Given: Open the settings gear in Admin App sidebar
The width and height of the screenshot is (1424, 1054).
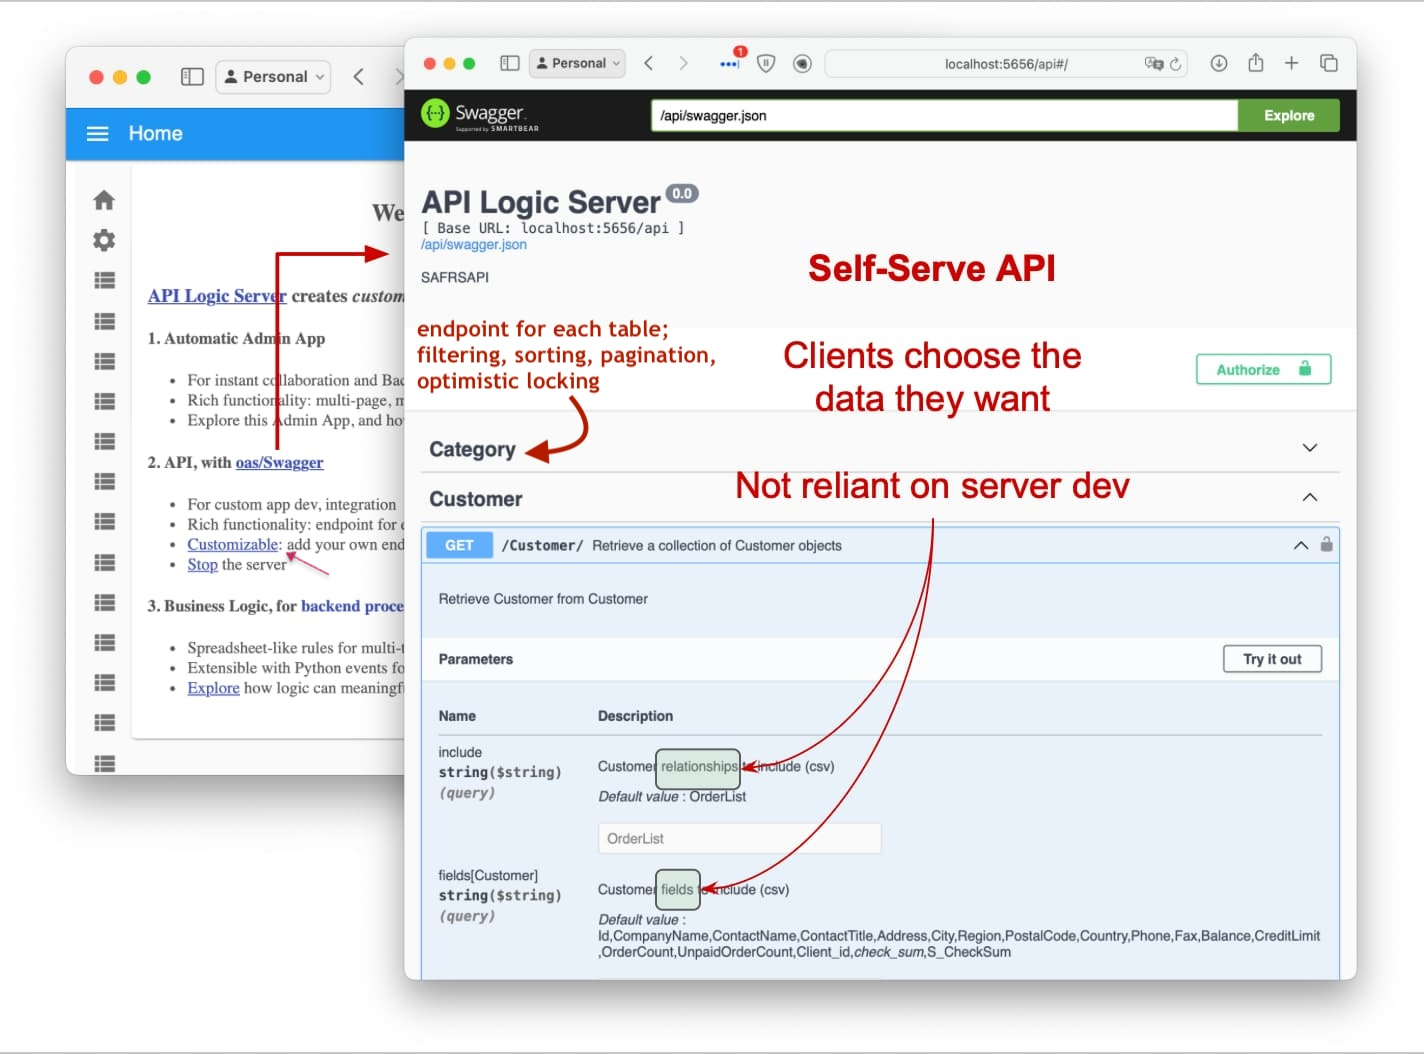Looking at the screenshot, I should click(x=104, y=240).
